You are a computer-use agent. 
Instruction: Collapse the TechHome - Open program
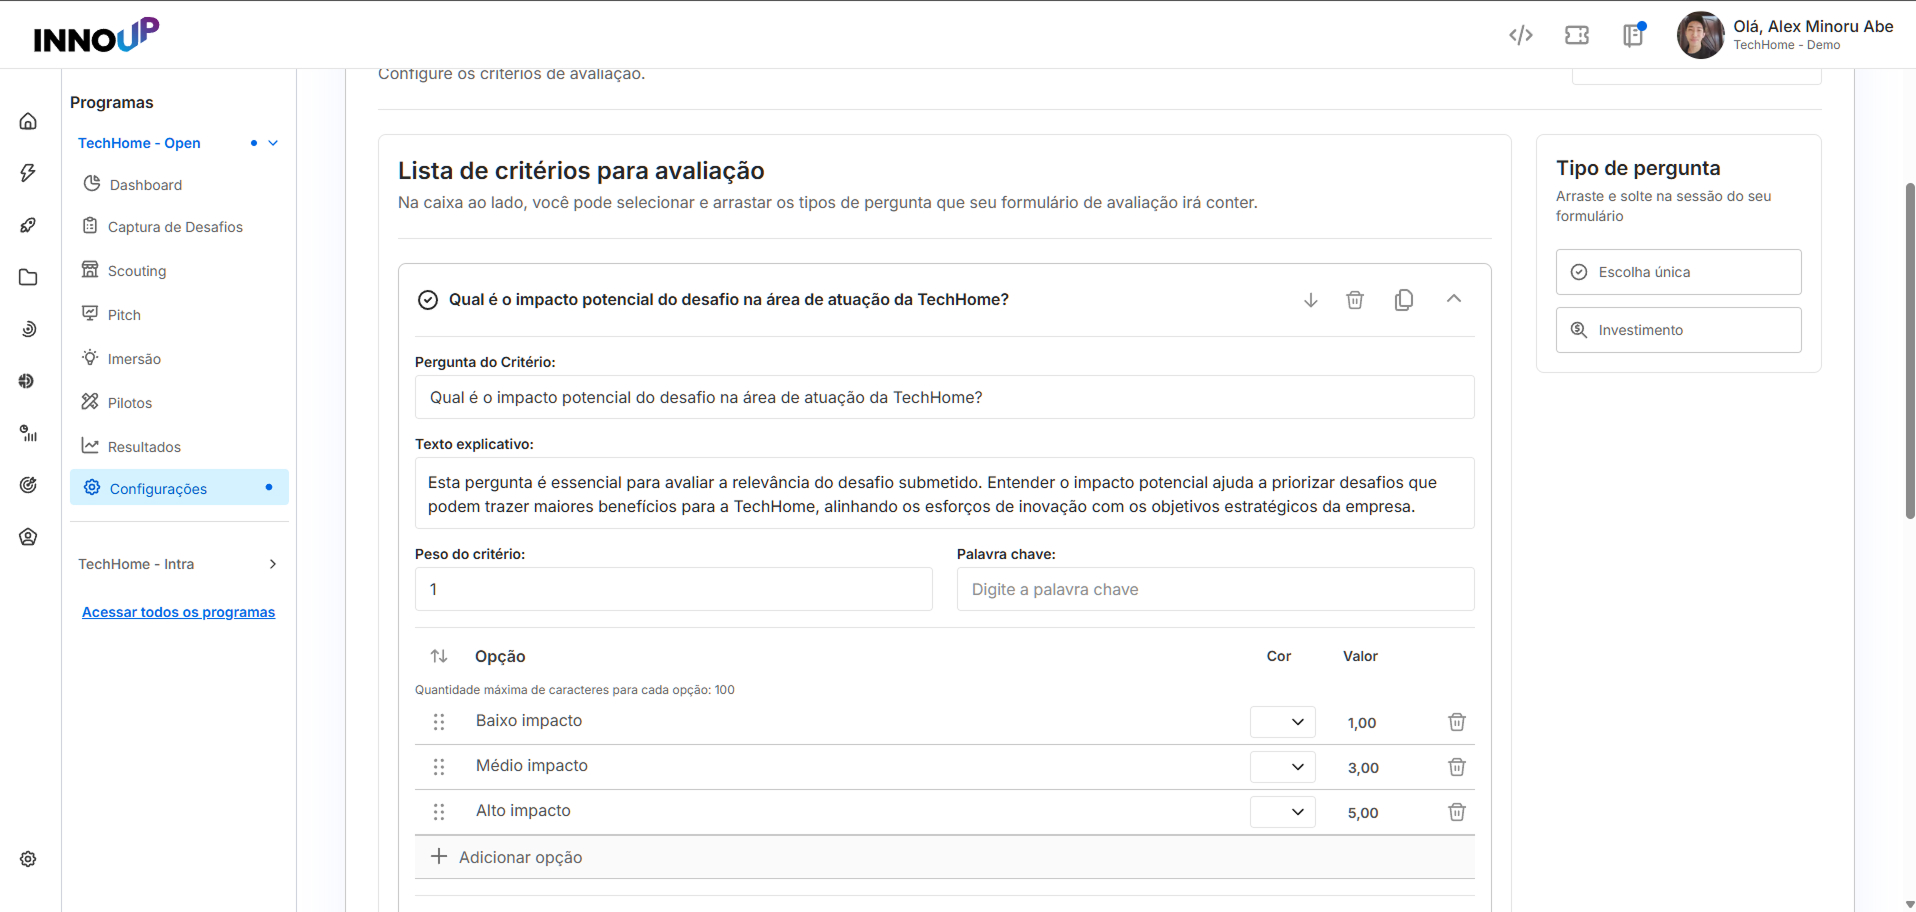273,143
